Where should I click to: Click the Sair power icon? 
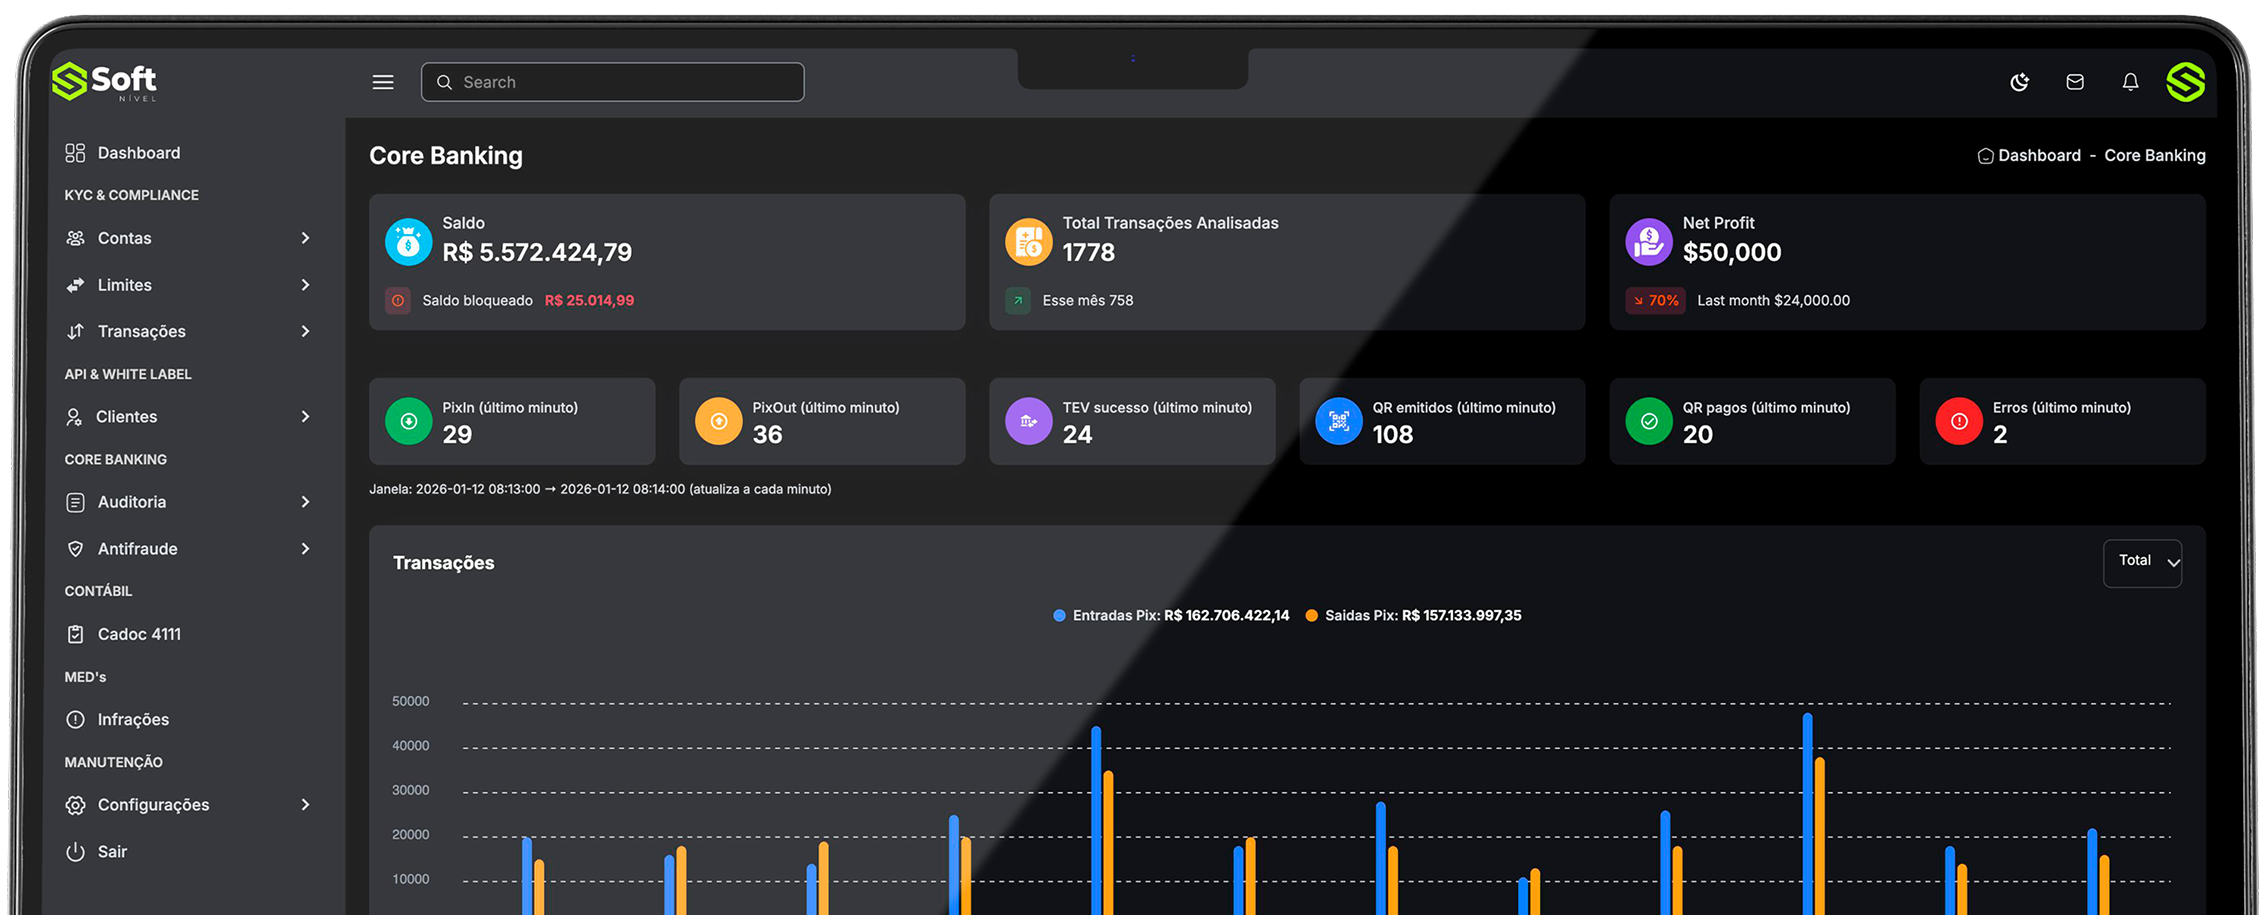76,851
